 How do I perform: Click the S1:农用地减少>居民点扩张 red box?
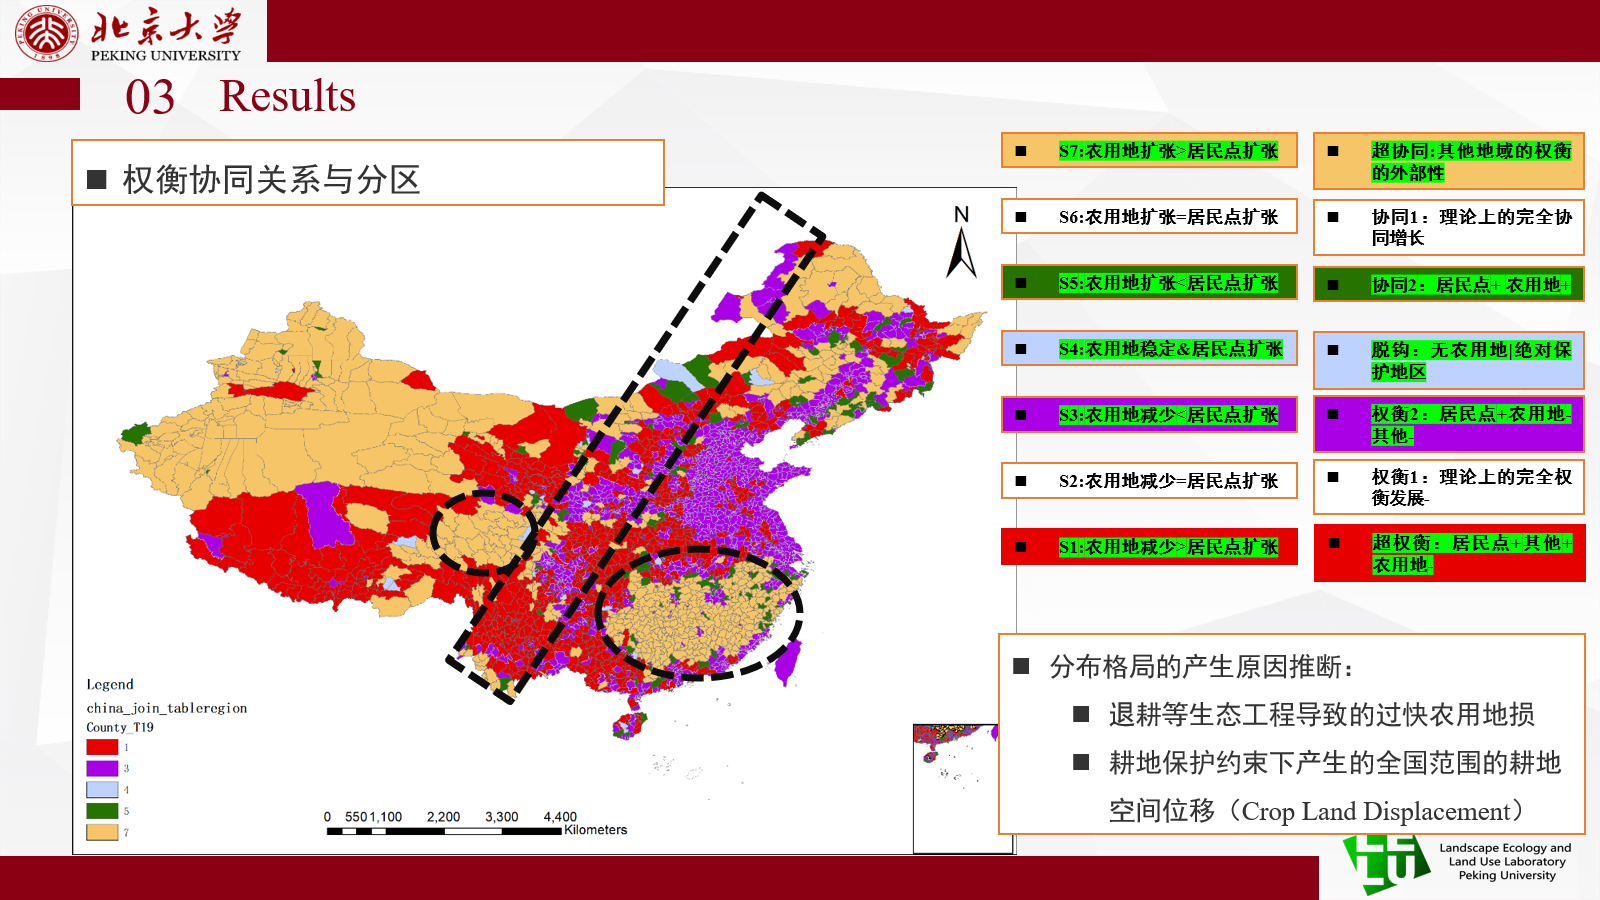[x=1149, y=547]
